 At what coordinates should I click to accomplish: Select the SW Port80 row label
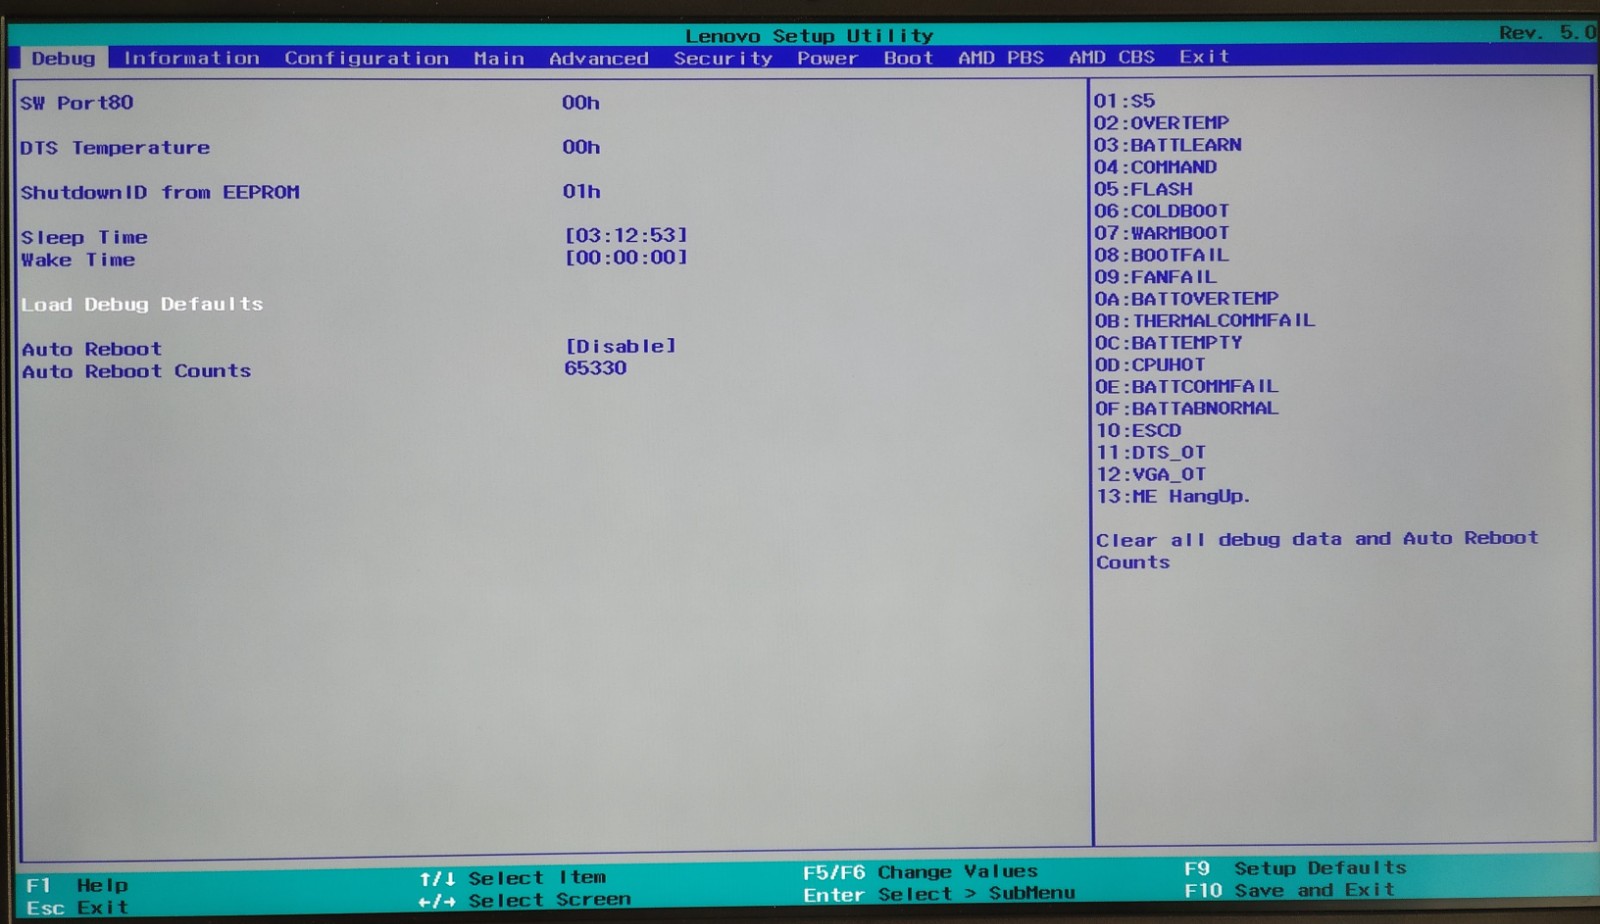77,103
